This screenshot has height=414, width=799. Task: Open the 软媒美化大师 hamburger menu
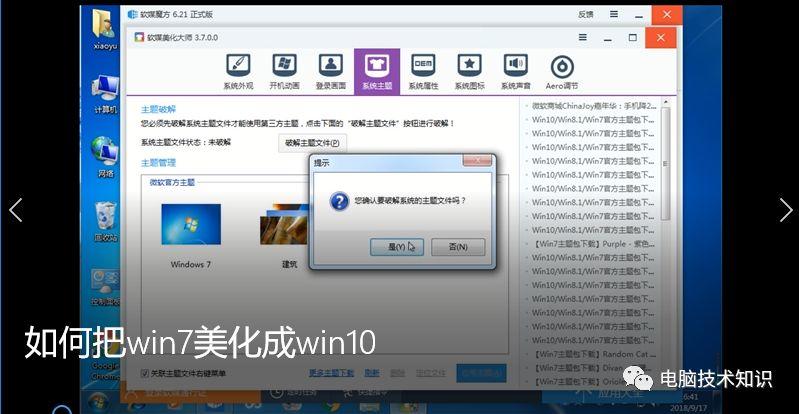[582, 37]
